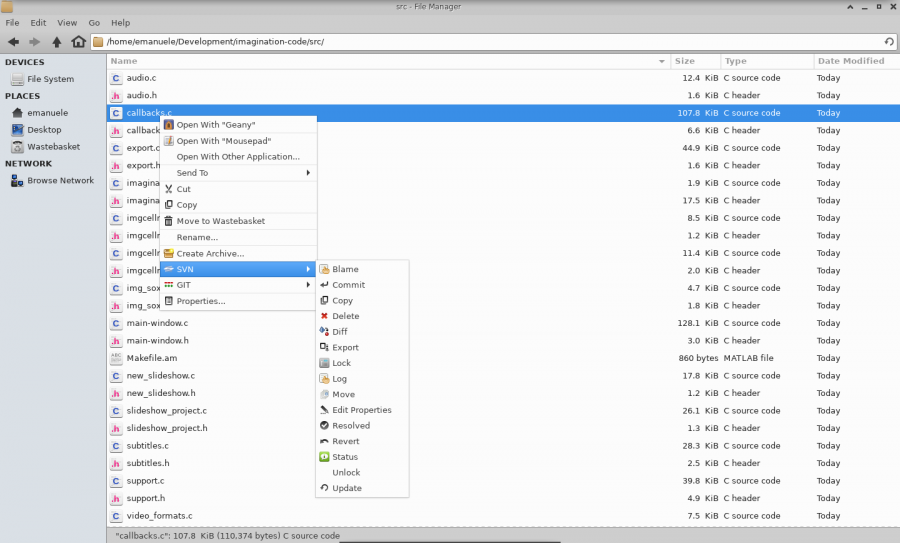Click the SVN Update circular arrow icon
Viewport: 900px width, 543px height.
324,488
